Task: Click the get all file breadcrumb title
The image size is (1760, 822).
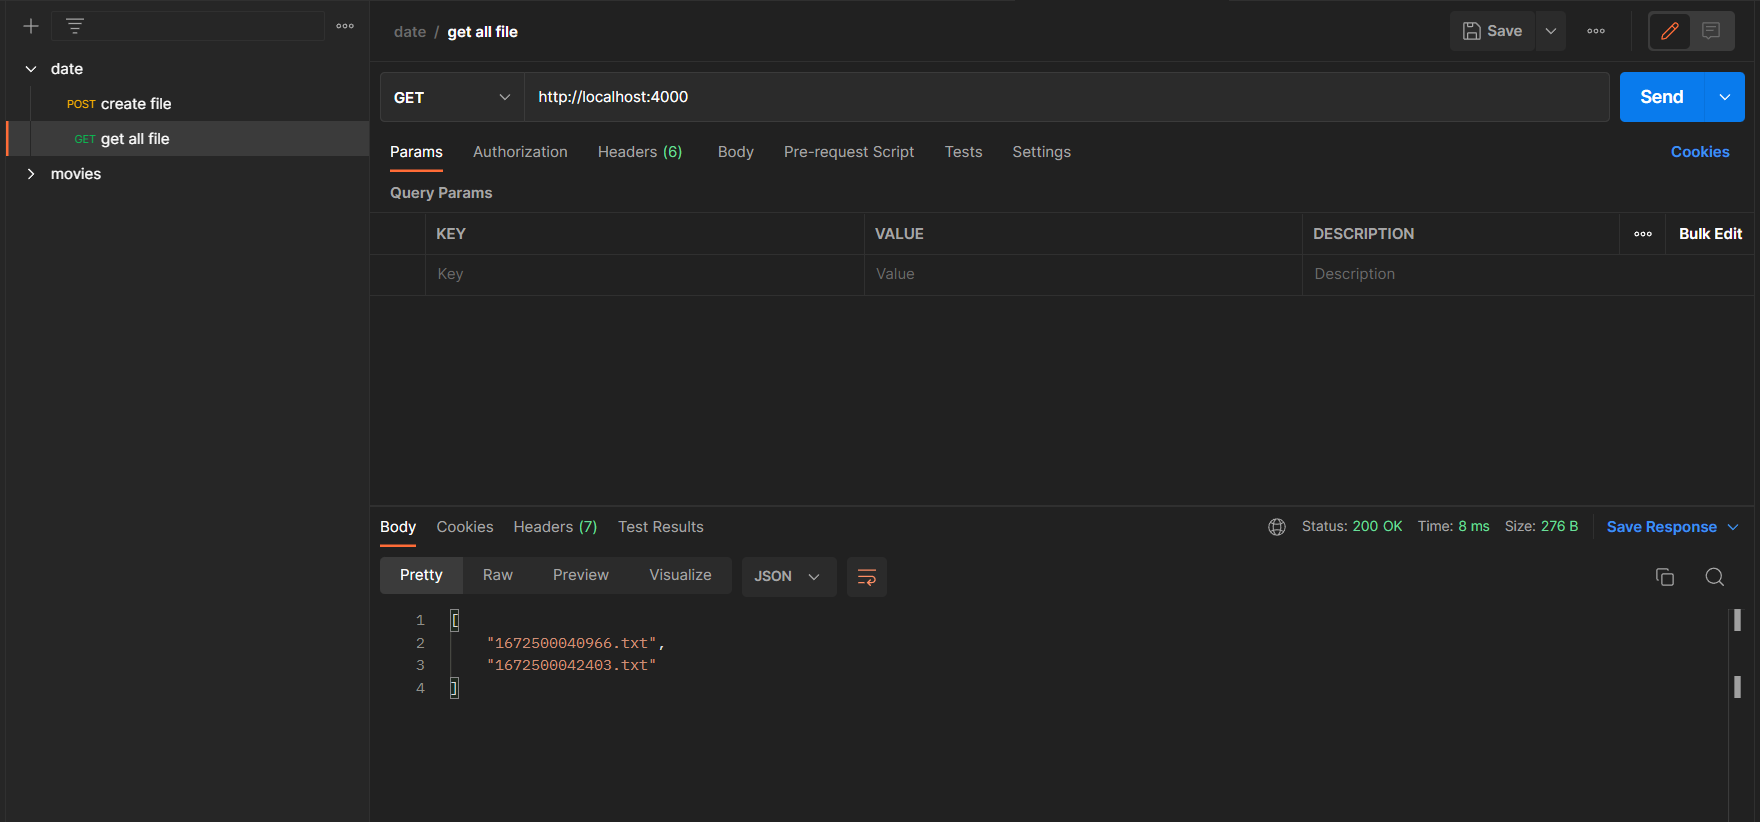Action: tap(483, 32)
